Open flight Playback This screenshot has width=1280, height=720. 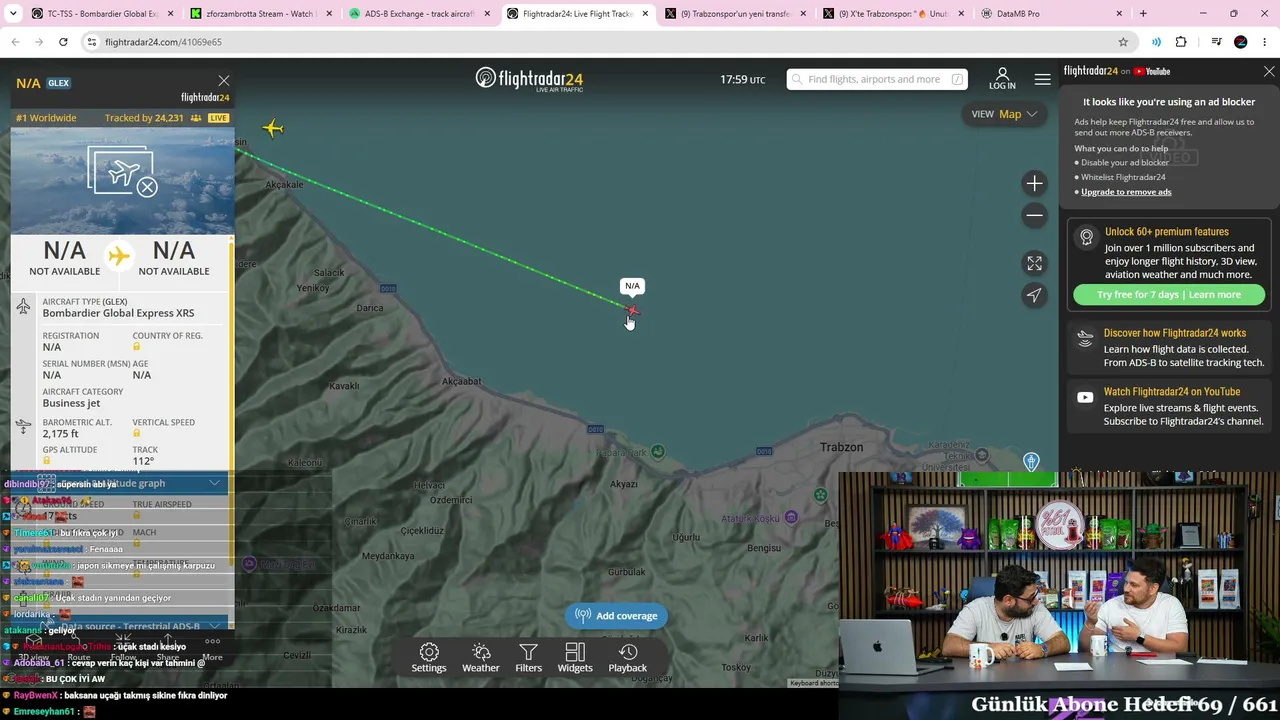click(x=628, y=658)
